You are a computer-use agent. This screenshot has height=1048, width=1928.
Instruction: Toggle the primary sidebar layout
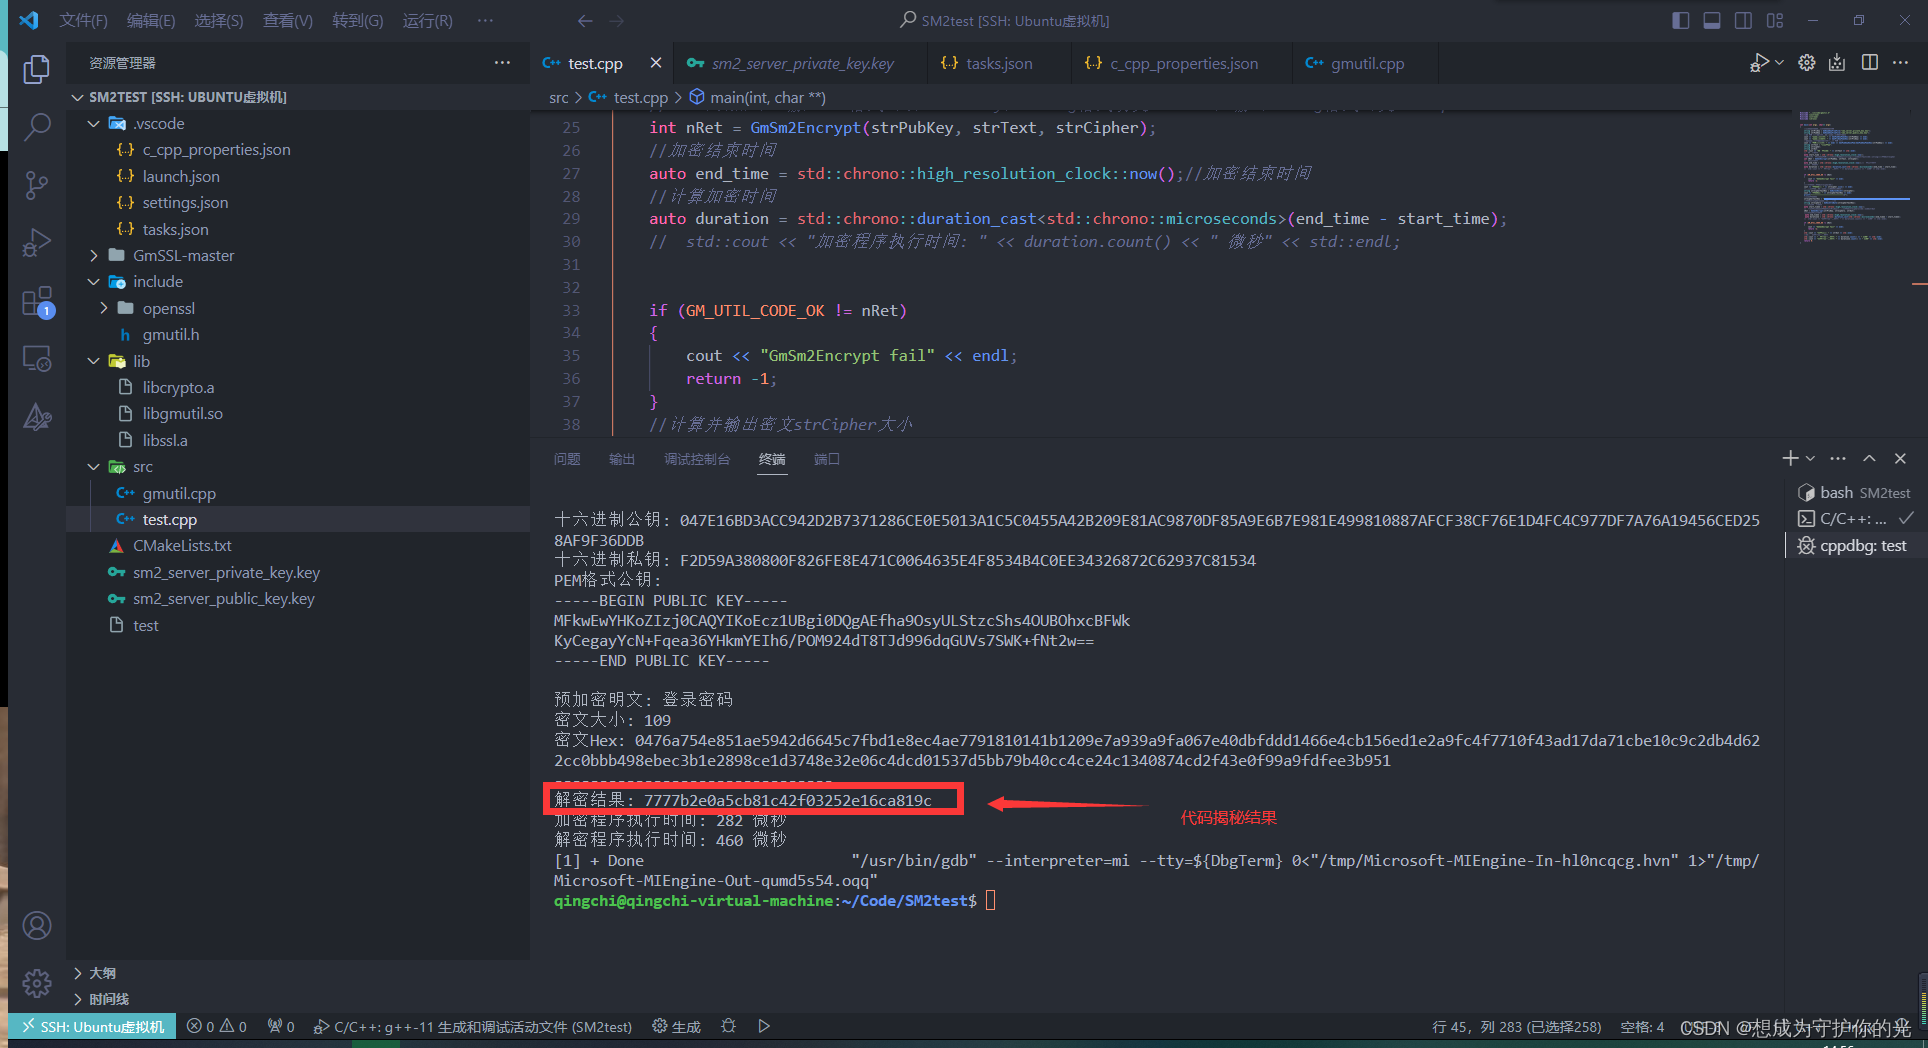pos(1681,21)
